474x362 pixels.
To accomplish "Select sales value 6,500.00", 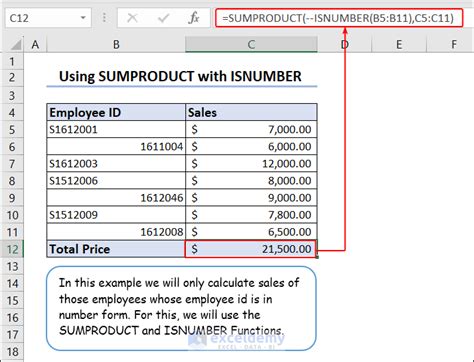I will point(251,232).
